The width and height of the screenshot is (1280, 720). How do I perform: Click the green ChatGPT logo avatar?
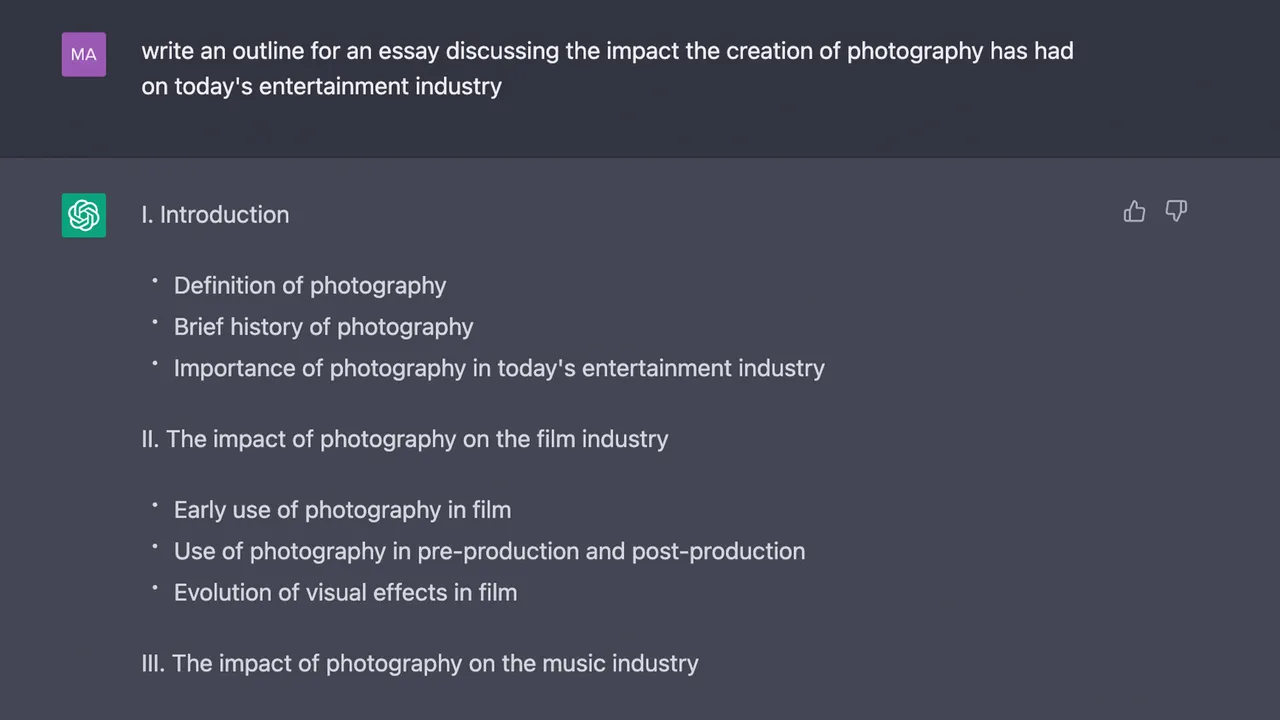click(84, 215)
